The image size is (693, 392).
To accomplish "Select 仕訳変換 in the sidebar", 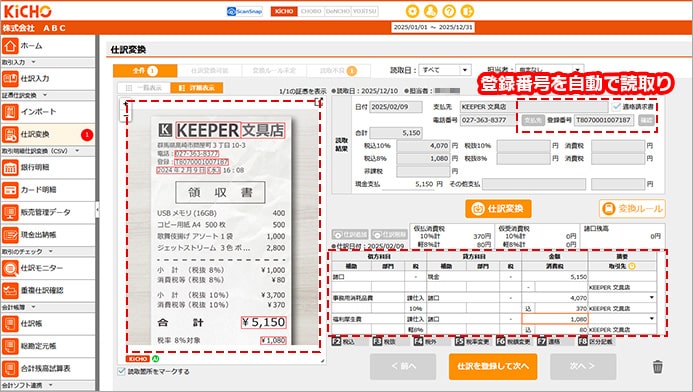I will coord(47,134).
